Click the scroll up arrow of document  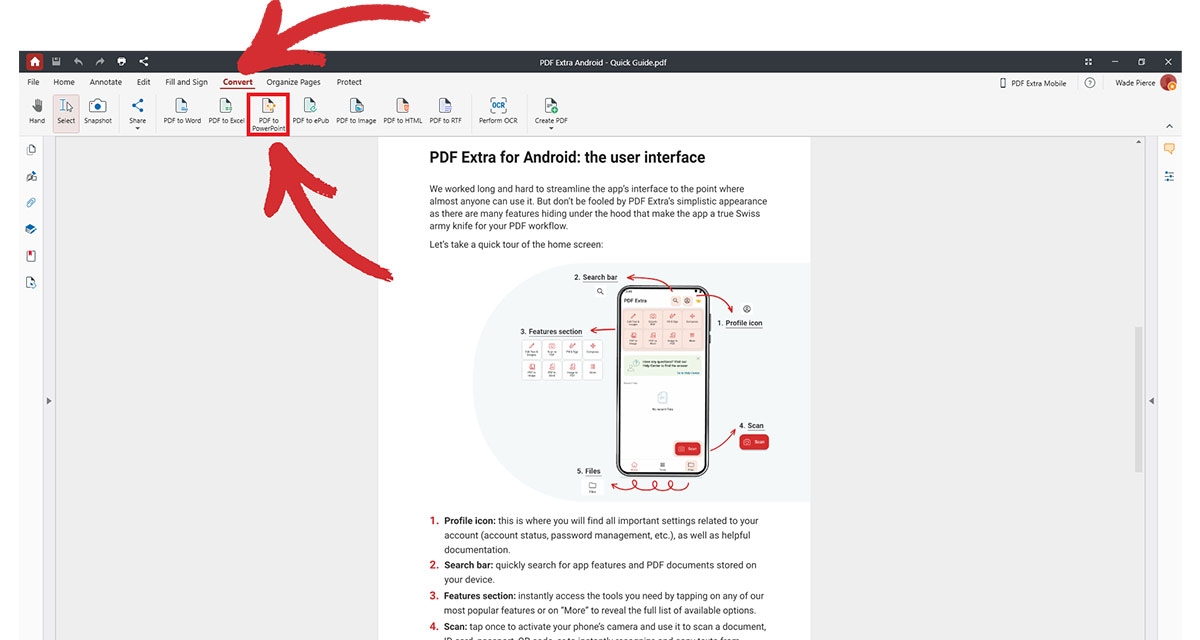[1138, 143]
